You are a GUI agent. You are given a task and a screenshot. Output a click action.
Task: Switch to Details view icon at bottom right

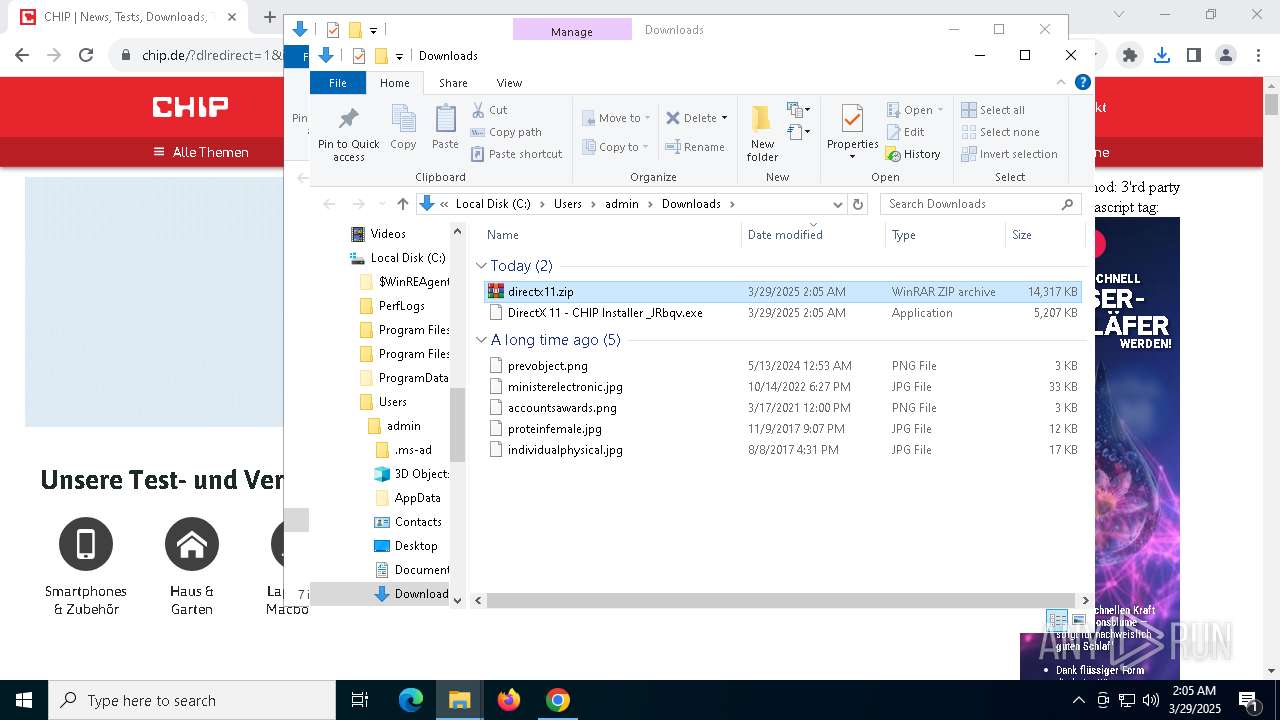pos(1057,620)
